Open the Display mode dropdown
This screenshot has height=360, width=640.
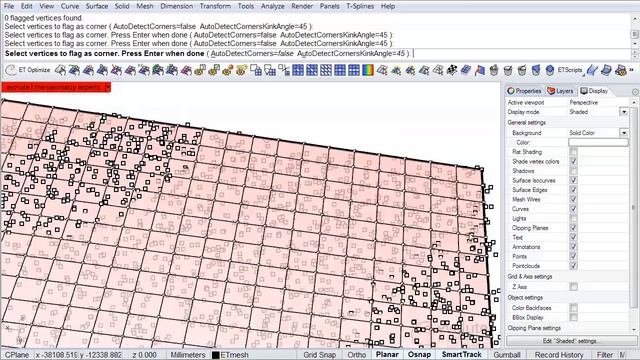point(624,112)
